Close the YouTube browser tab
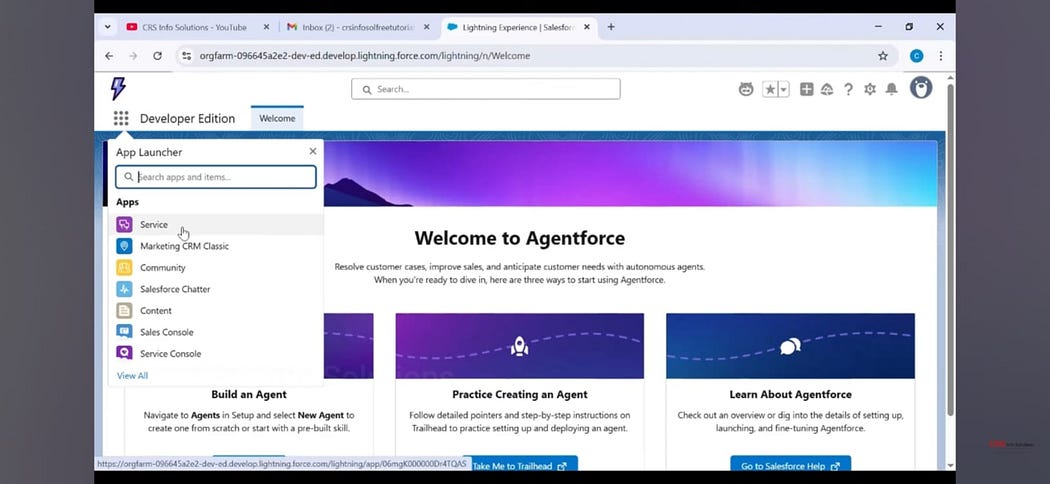This screenshot has height=484, width=1050. tap(266, 27)
